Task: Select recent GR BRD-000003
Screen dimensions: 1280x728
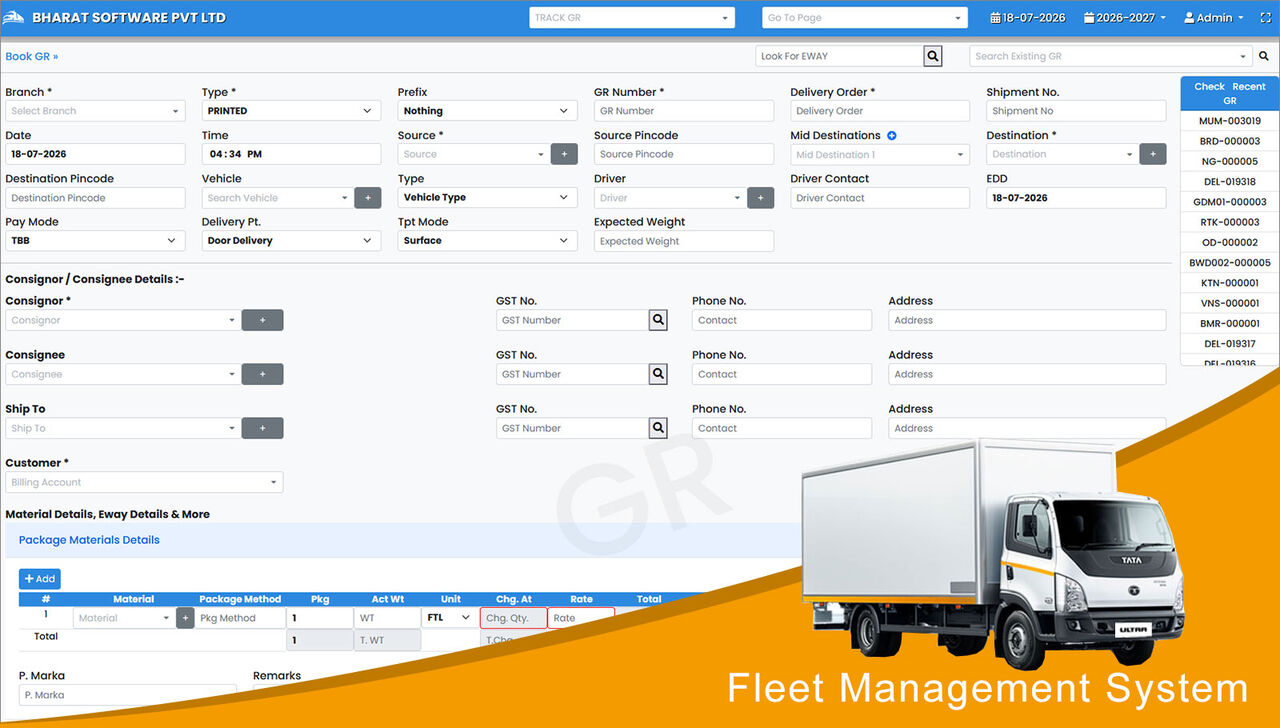Action: coord(1230,141)
